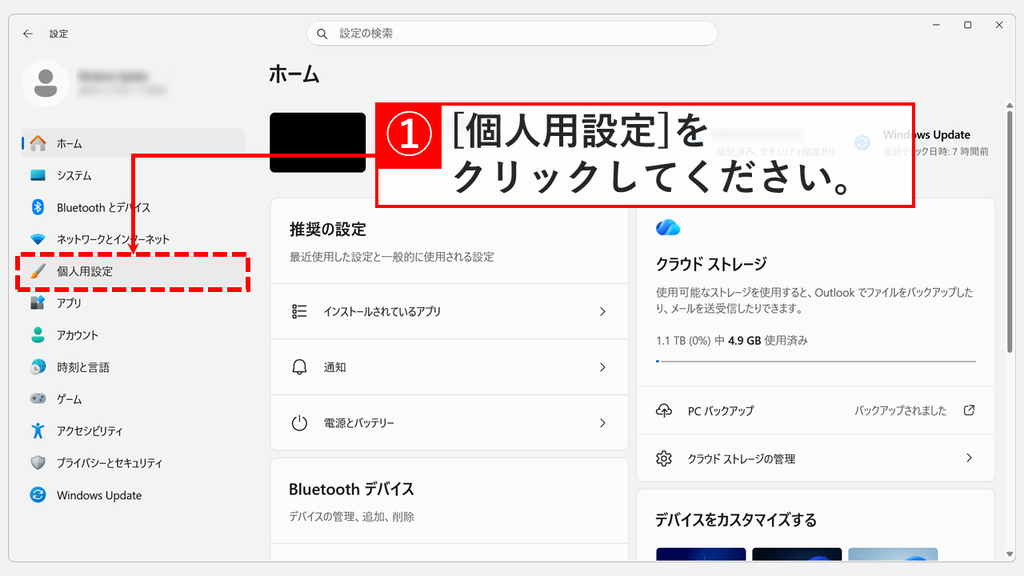The width and height of the screenshot is (1024, 576).
Task: Click the search magnifier icon
Action: (322, 33)
